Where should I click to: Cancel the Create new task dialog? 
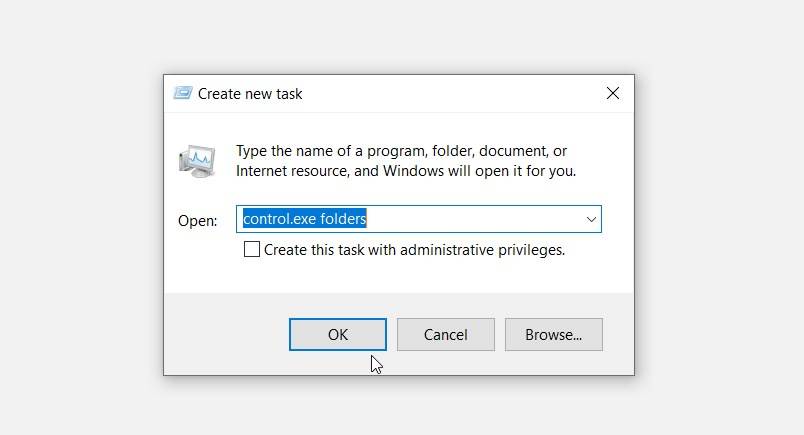tap(446, 334)
